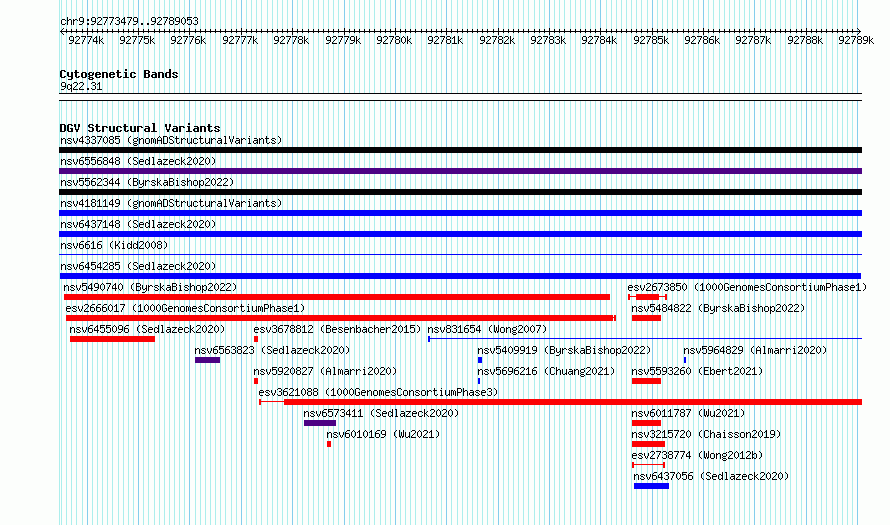890x525 pixels.
Task: Click the nsv6556848 Sedlazeck2020 label
Action: point(138,161)
